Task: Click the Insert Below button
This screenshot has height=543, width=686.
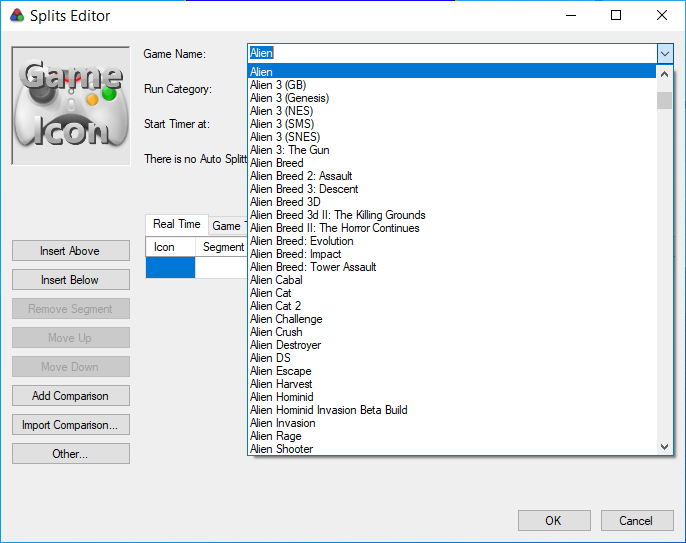Action: click(x=71, y=280)
